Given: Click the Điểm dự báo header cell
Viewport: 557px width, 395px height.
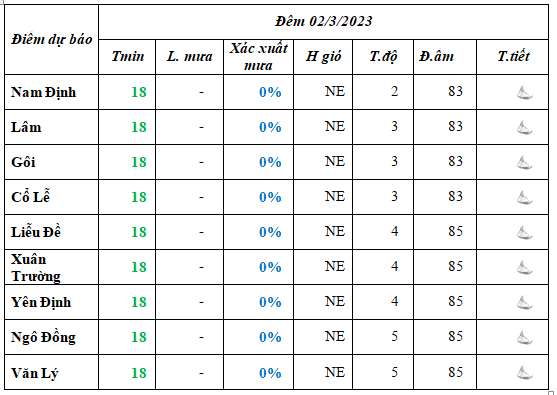Looking at the screenshot, I should point(52,39).
